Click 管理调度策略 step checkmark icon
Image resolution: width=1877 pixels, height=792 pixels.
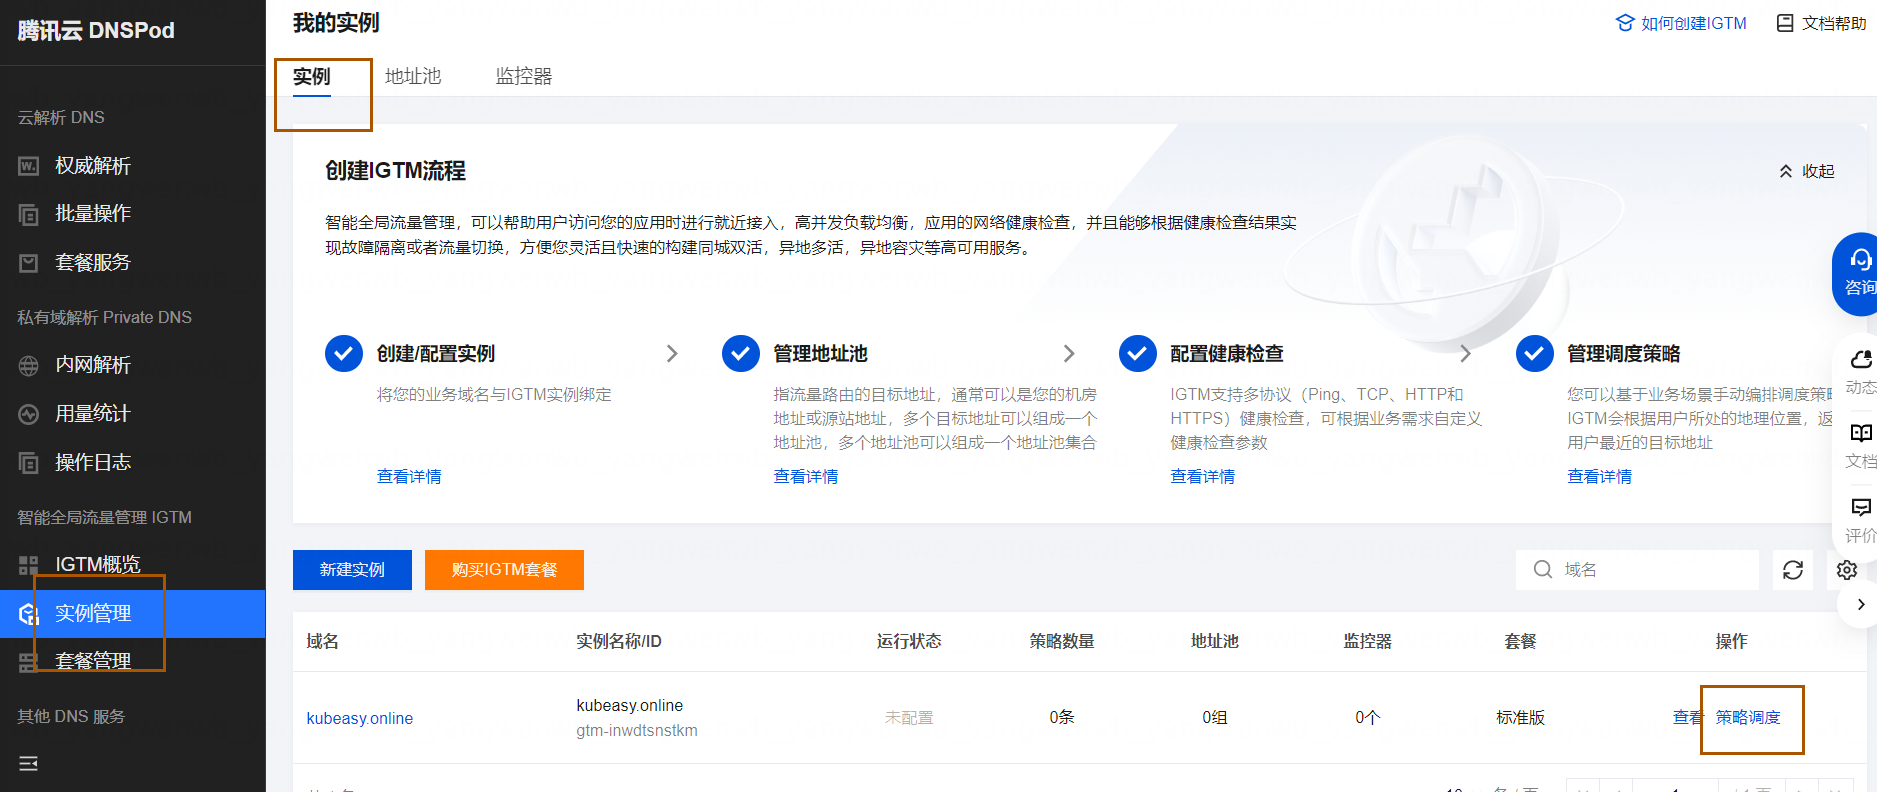(1535, 353)
